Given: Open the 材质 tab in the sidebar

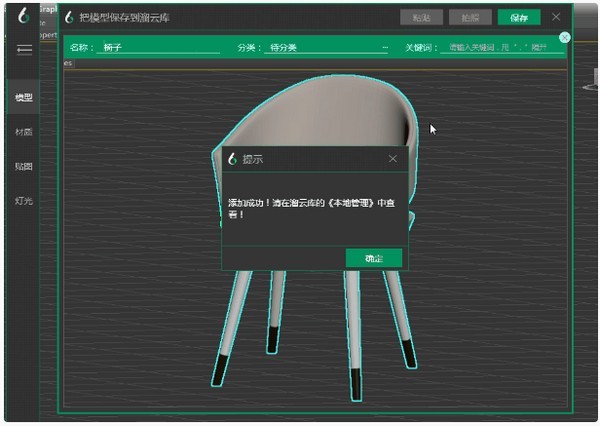Looking at the screenshot, I should 24,131.
